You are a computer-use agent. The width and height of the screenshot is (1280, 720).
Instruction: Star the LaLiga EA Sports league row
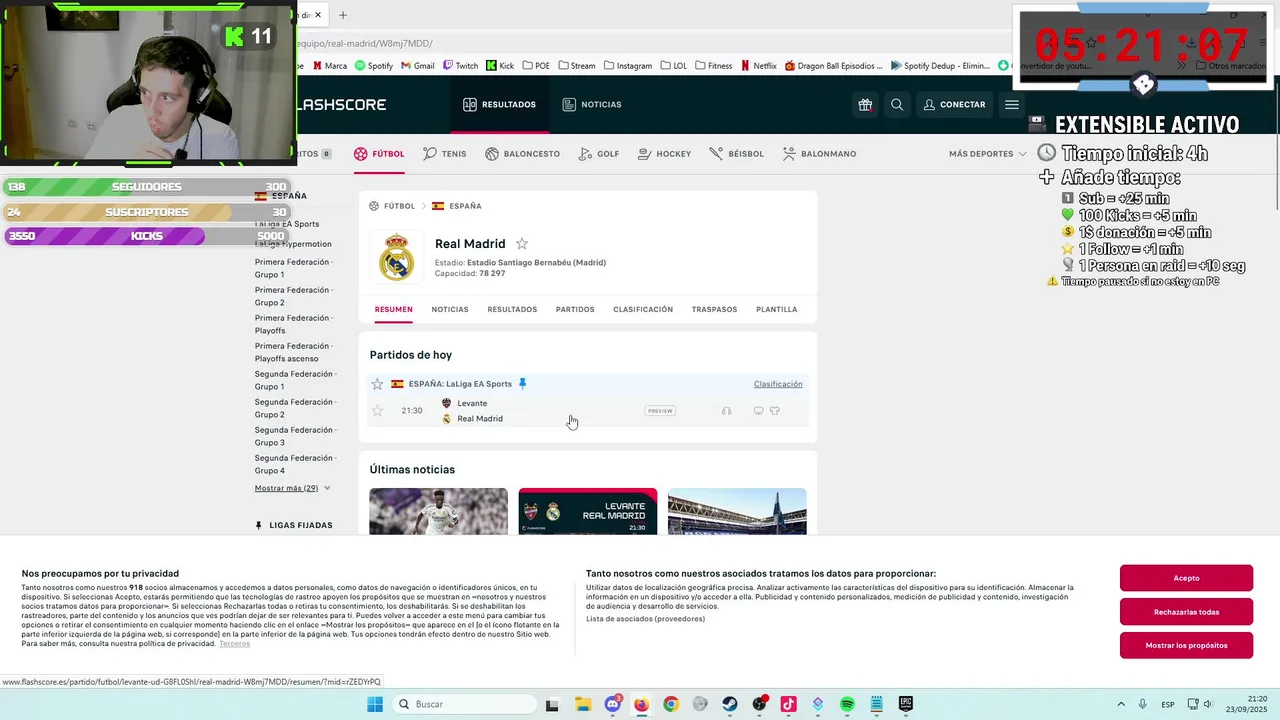(377, 384)
